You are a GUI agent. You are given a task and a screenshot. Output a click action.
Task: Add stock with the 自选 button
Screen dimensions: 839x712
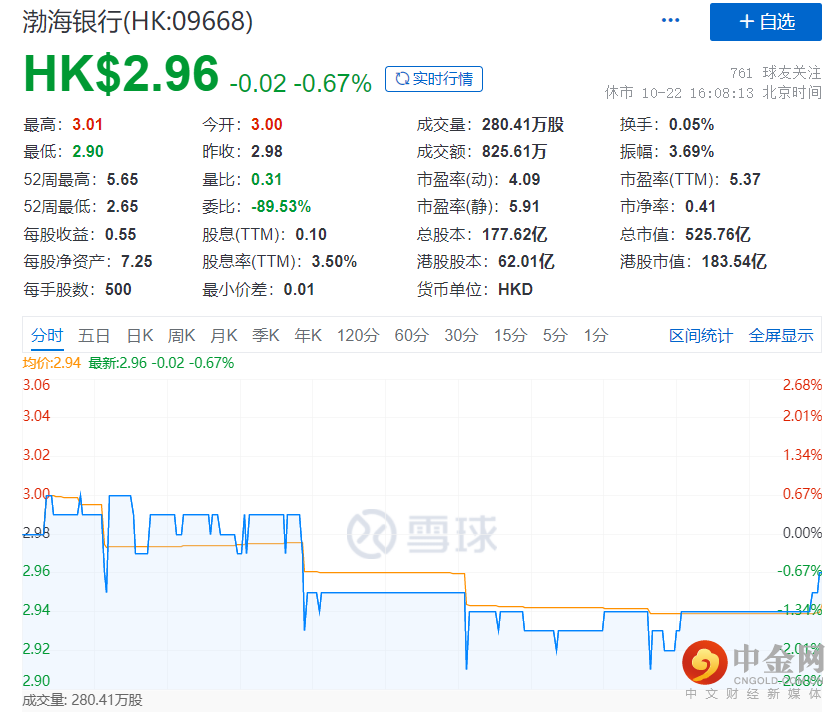765,22
